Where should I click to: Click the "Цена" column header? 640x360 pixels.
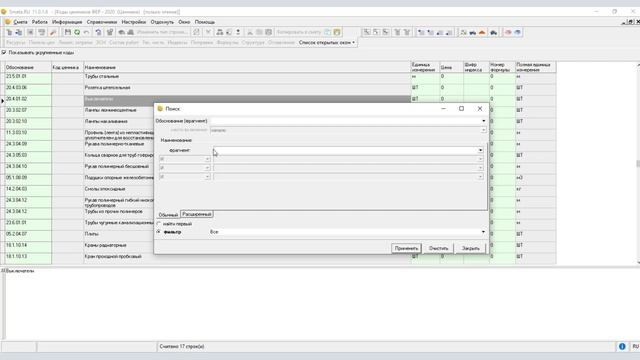(x=451, y=67)
